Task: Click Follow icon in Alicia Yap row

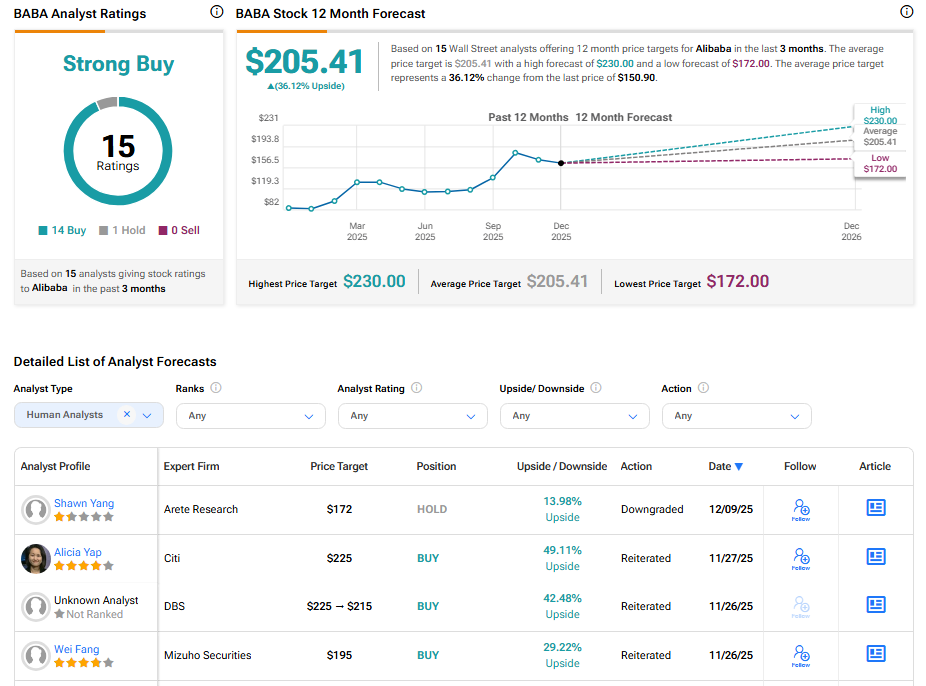Action: (800, 557)
